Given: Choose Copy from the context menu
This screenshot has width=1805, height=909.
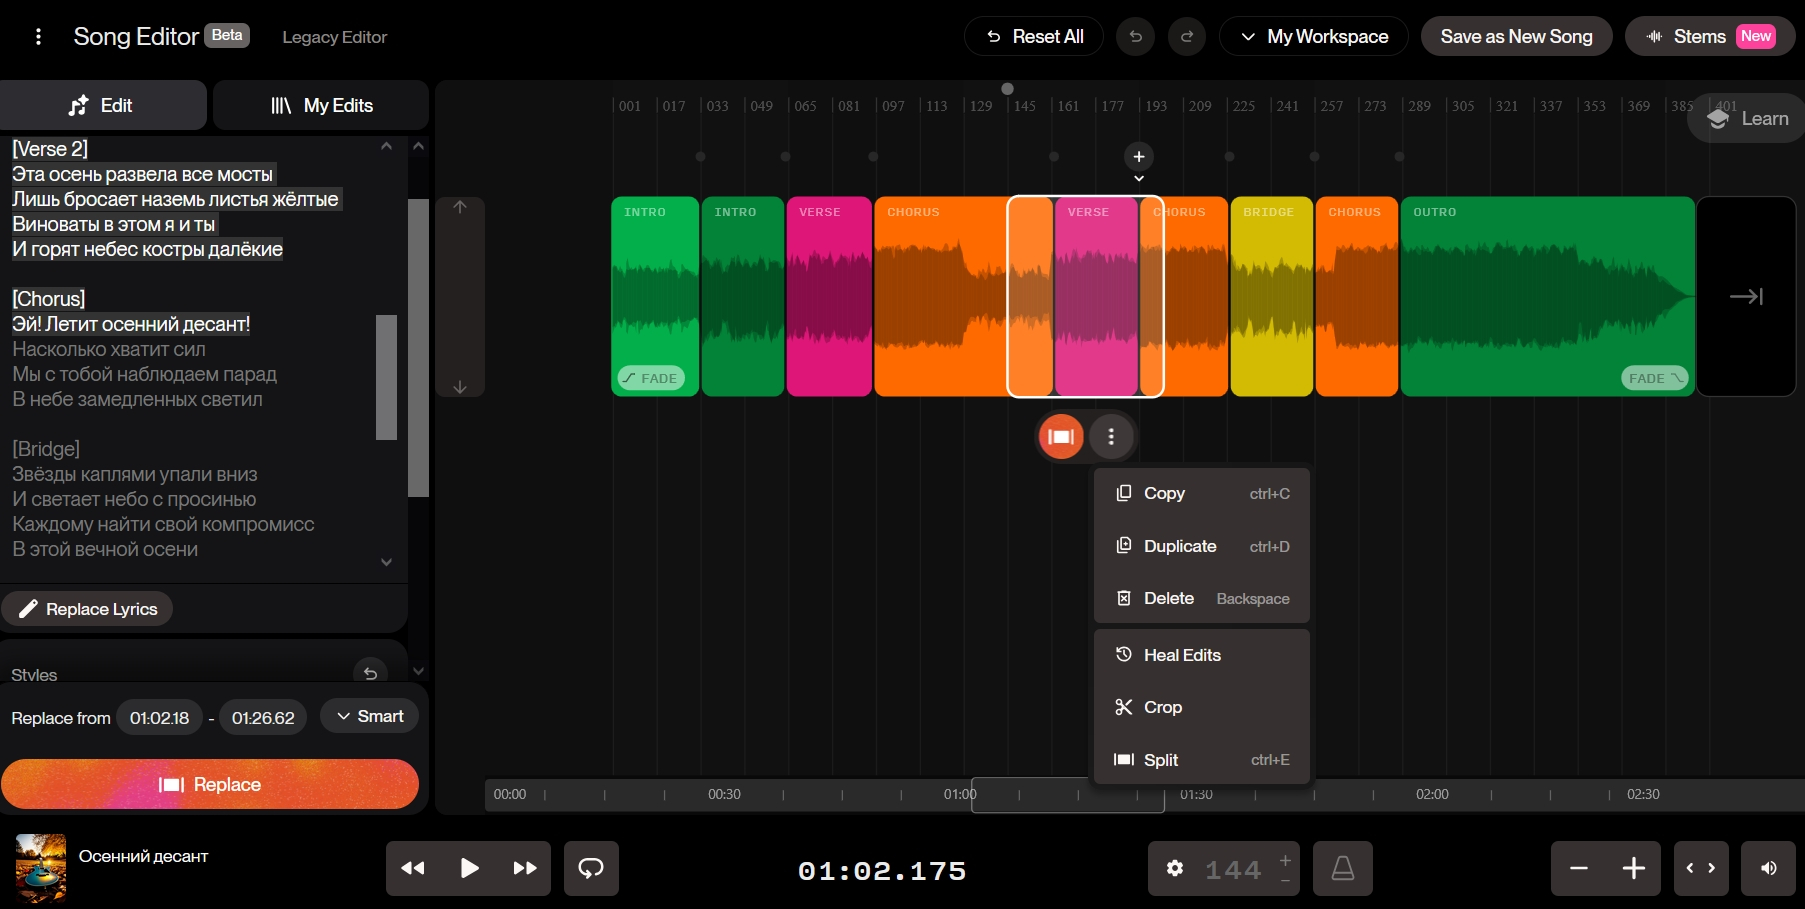Looking at the screenshot, I should (1202, 493).
